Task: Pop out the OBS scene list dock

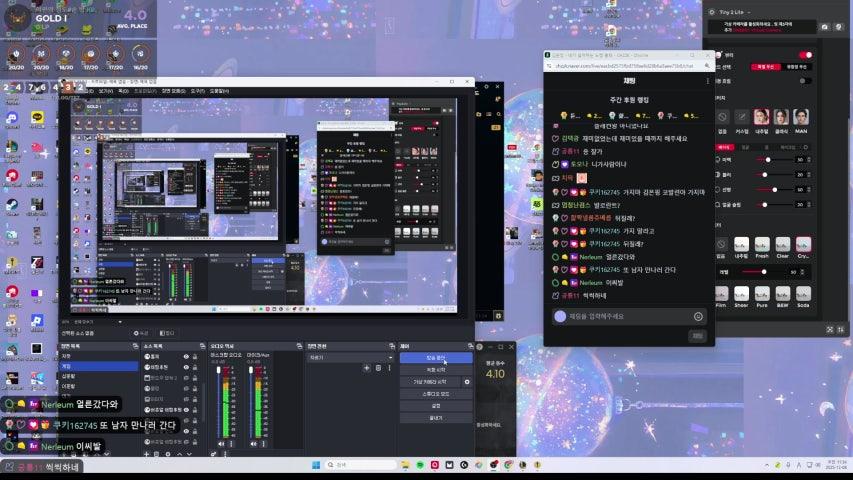Action: 135,346
